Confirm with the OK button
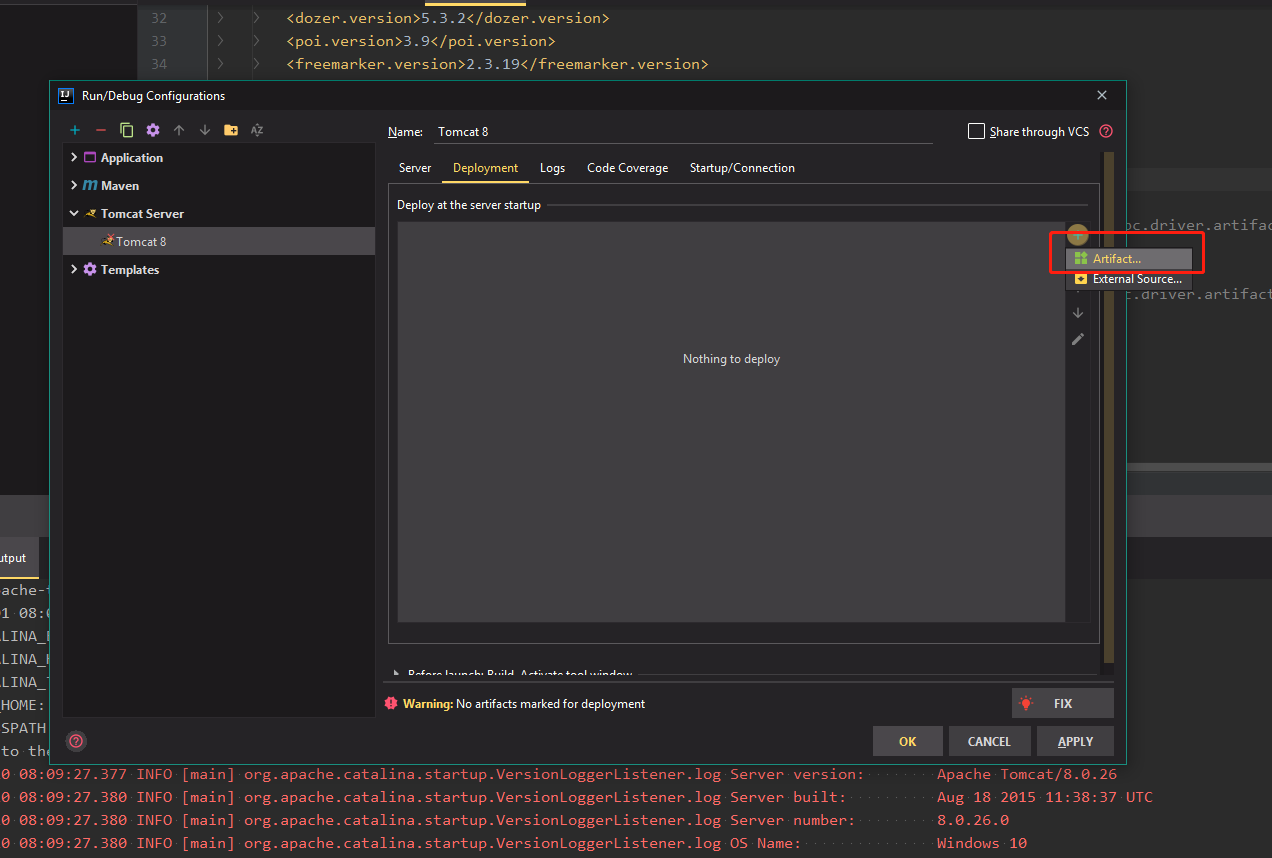The height and width of the screenshot is (858, 1272). [907, 741]
